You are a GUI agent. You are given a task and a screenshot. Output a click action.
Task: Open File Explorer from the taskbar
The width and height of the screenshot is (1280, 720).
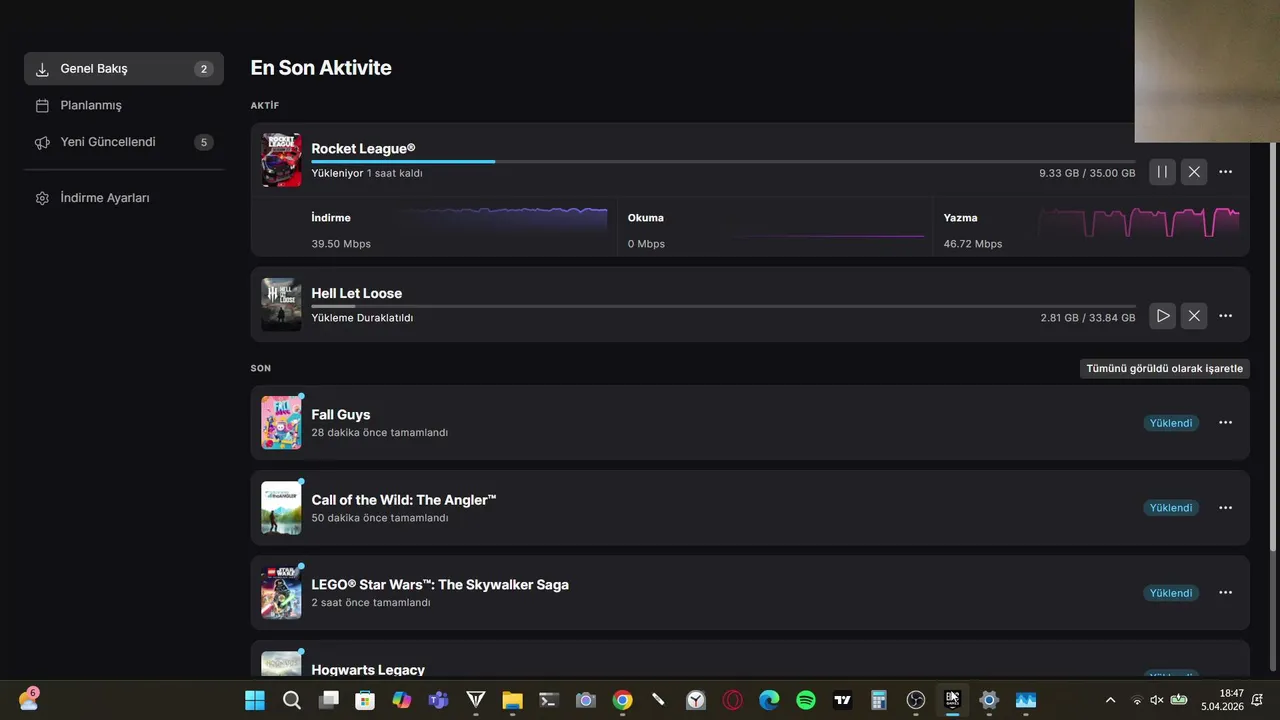click(x=512, y=700)
